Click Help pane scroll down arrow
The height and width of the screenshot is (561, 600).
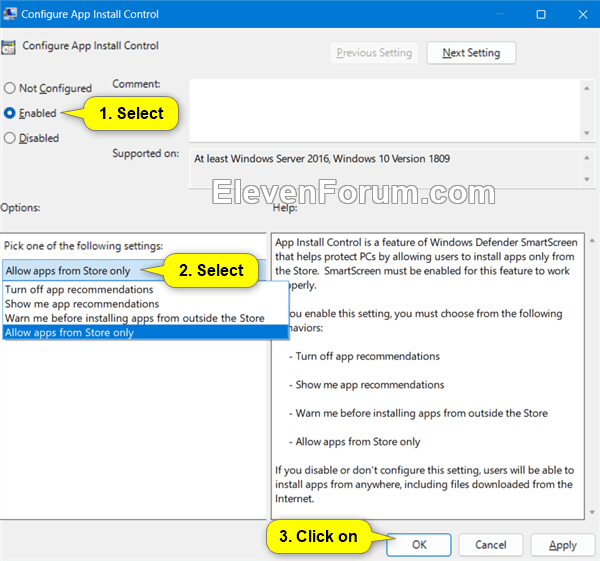[x=592, y=512]
